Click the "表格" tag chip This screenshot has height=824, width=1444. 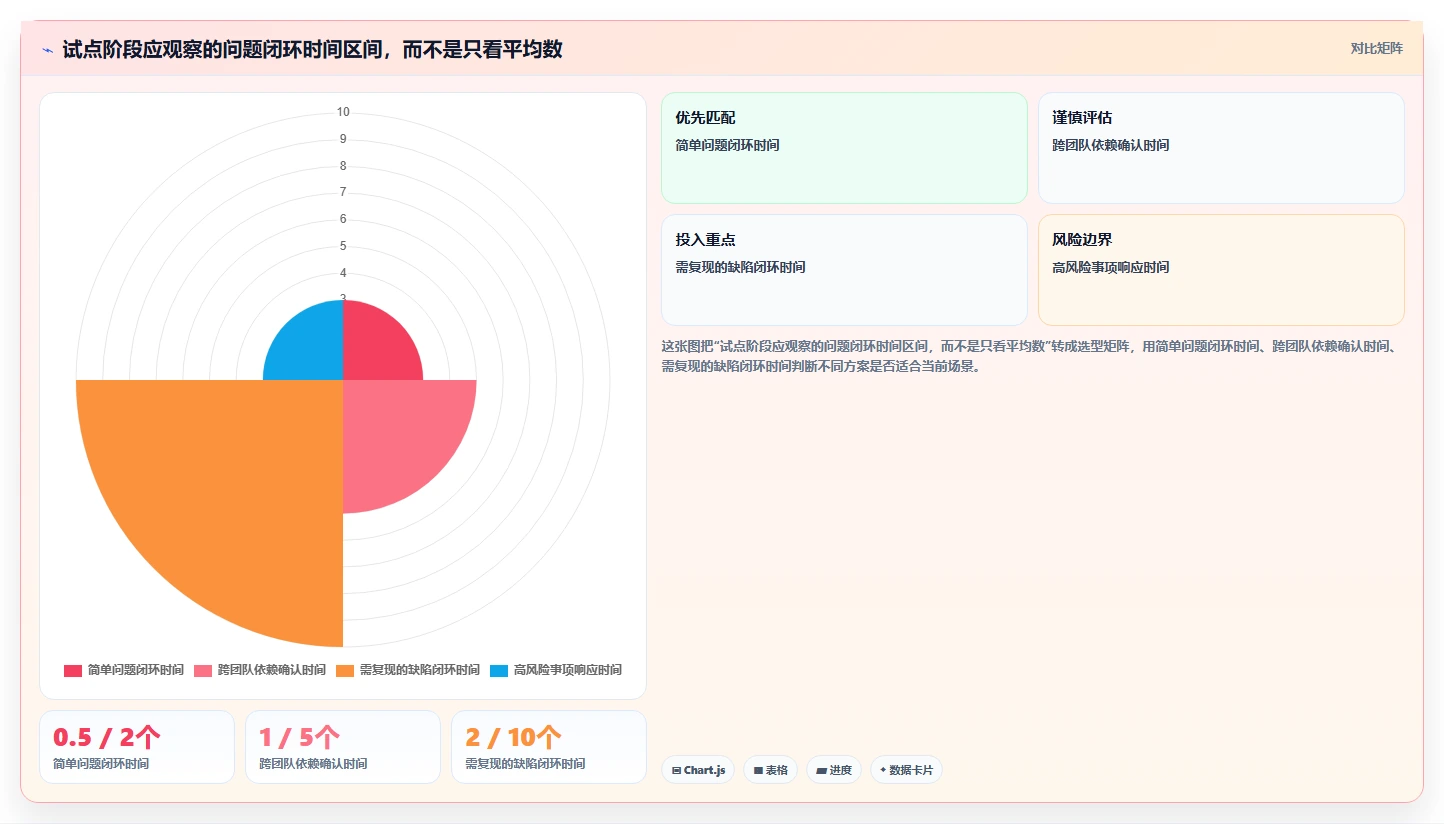(770, 770)
